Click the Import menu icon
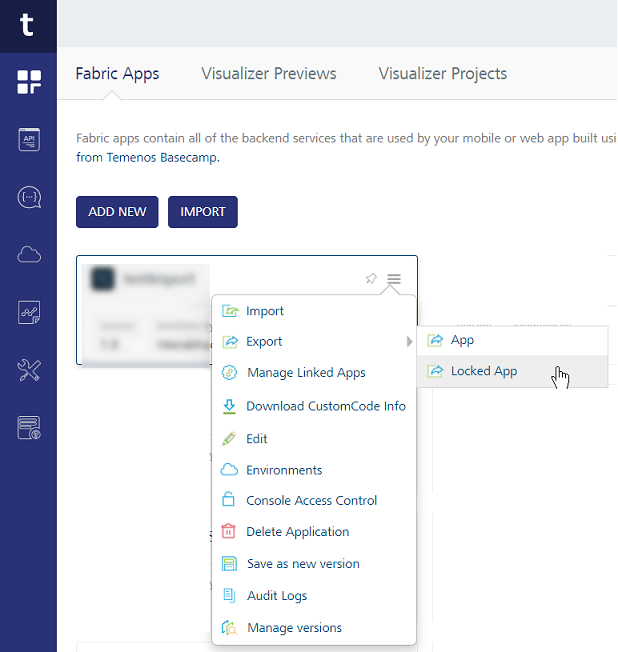 [230, 311]
